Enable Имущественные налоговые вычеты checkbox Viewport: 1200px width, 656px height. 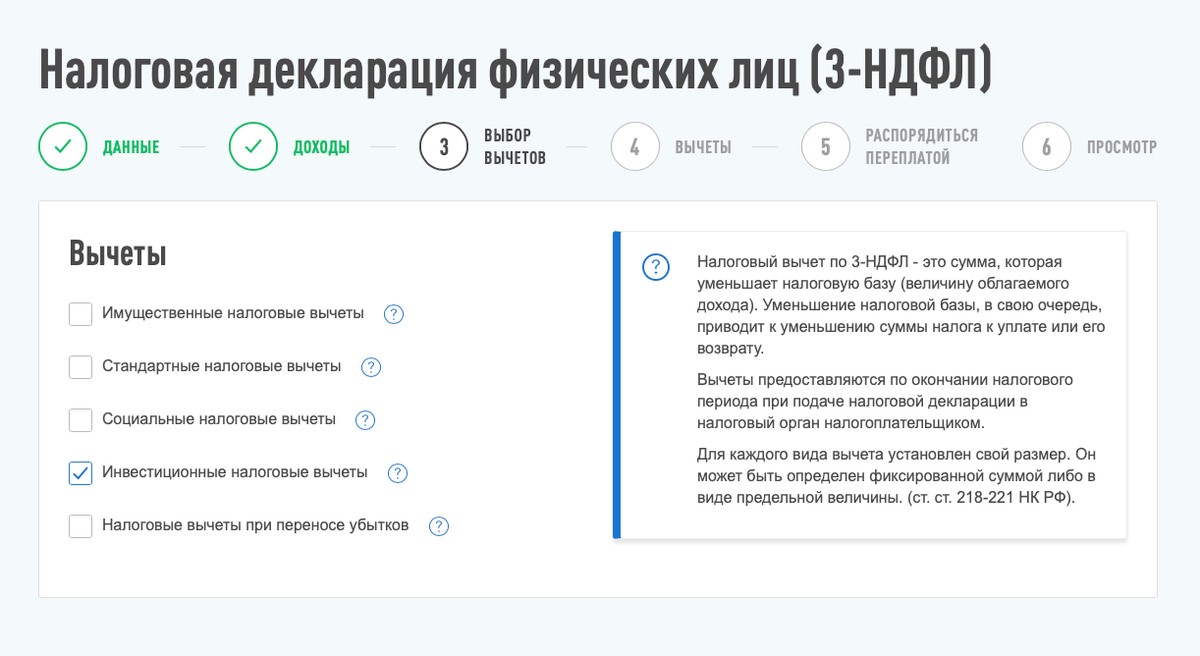[x=81, y=314]
